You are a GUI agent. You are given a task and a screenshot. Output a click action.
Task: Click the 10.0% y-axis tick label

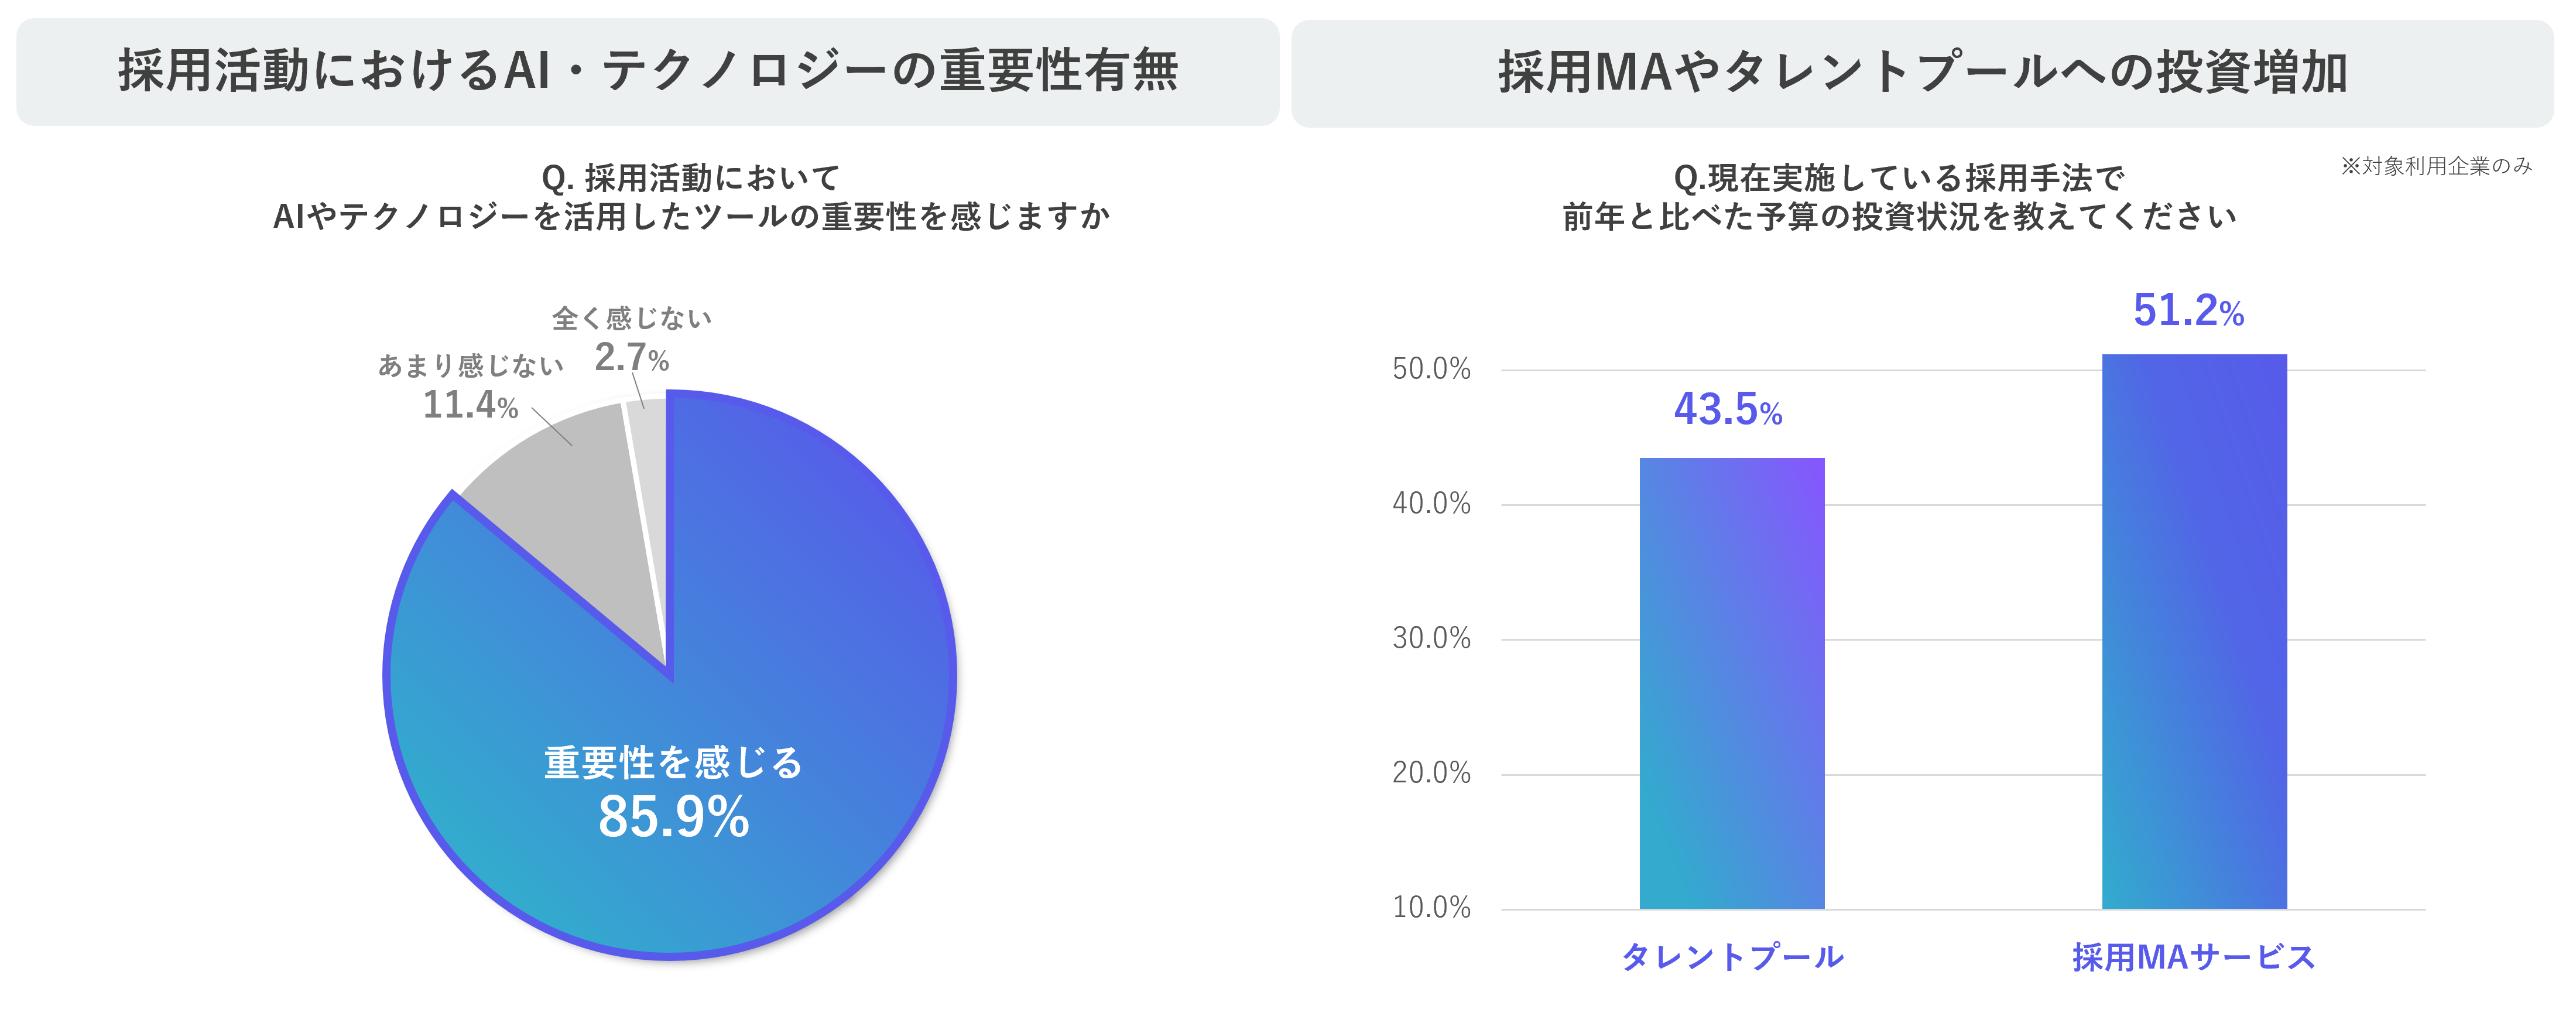(x=1431, y=907)
